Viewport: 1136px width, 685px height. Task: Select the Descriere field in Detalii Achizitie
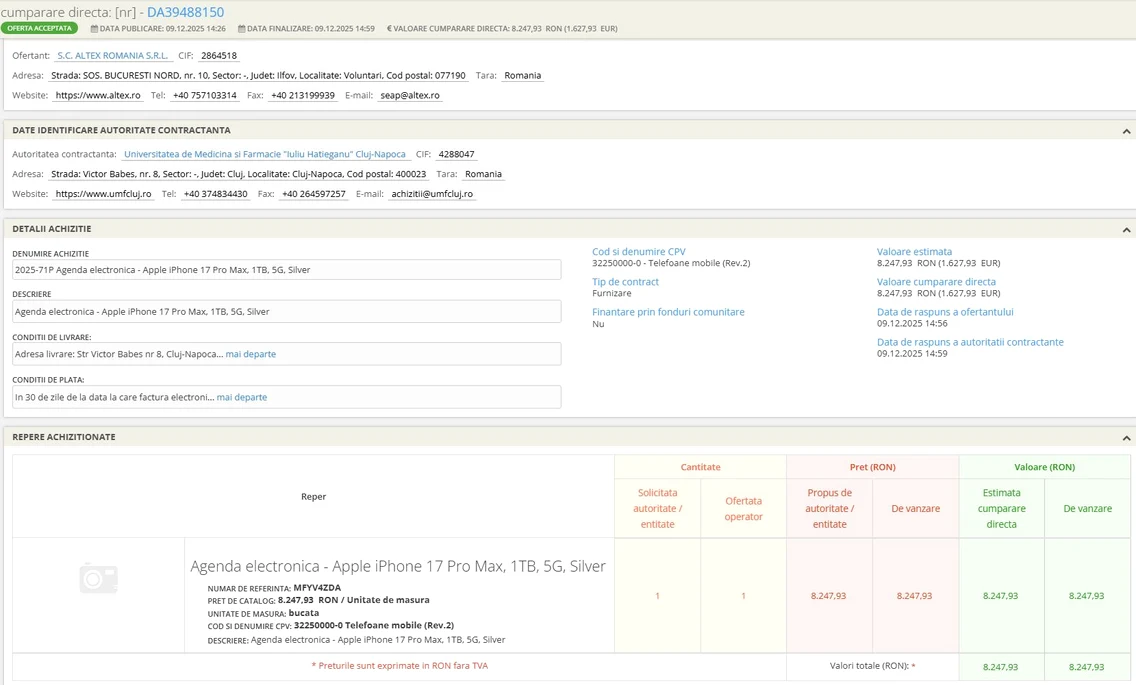point(286,312)
